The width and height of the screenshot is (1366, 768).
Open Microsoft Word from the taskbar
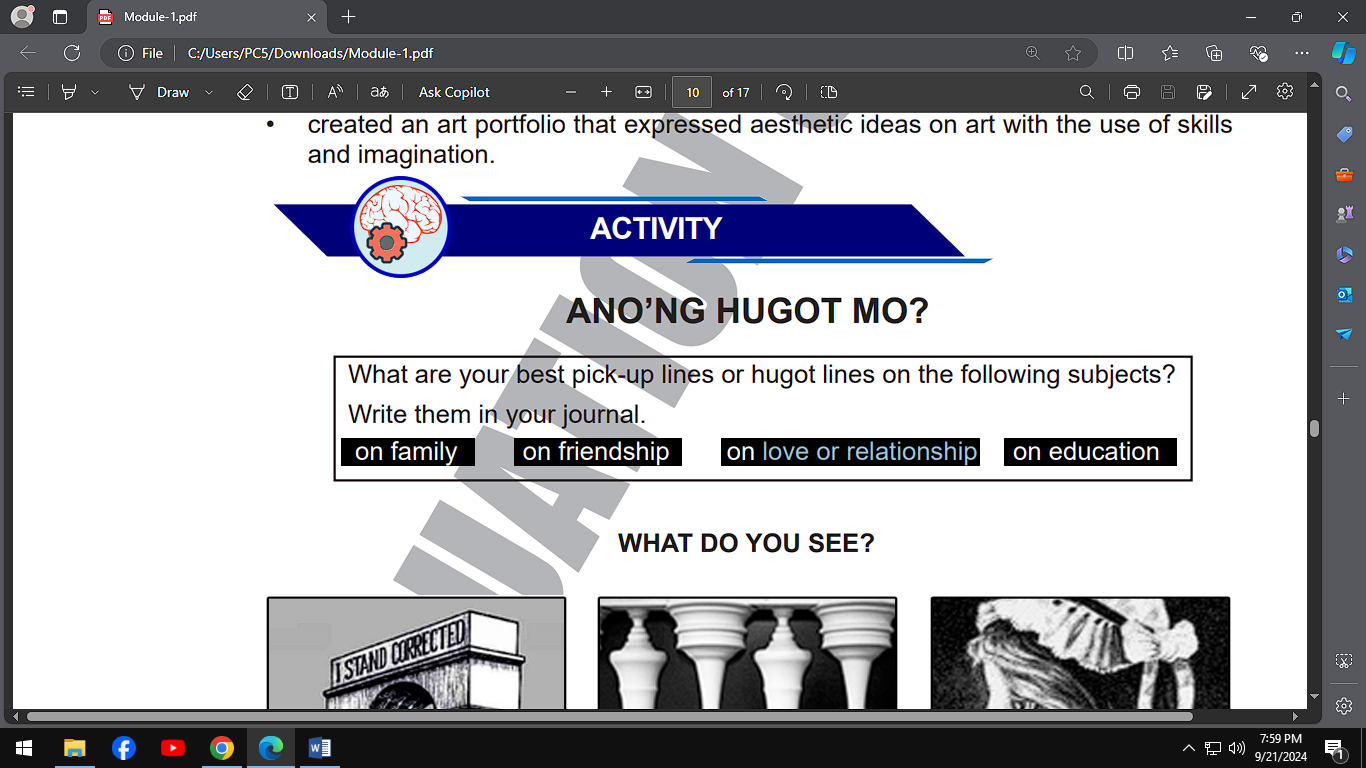coord(319,747)
